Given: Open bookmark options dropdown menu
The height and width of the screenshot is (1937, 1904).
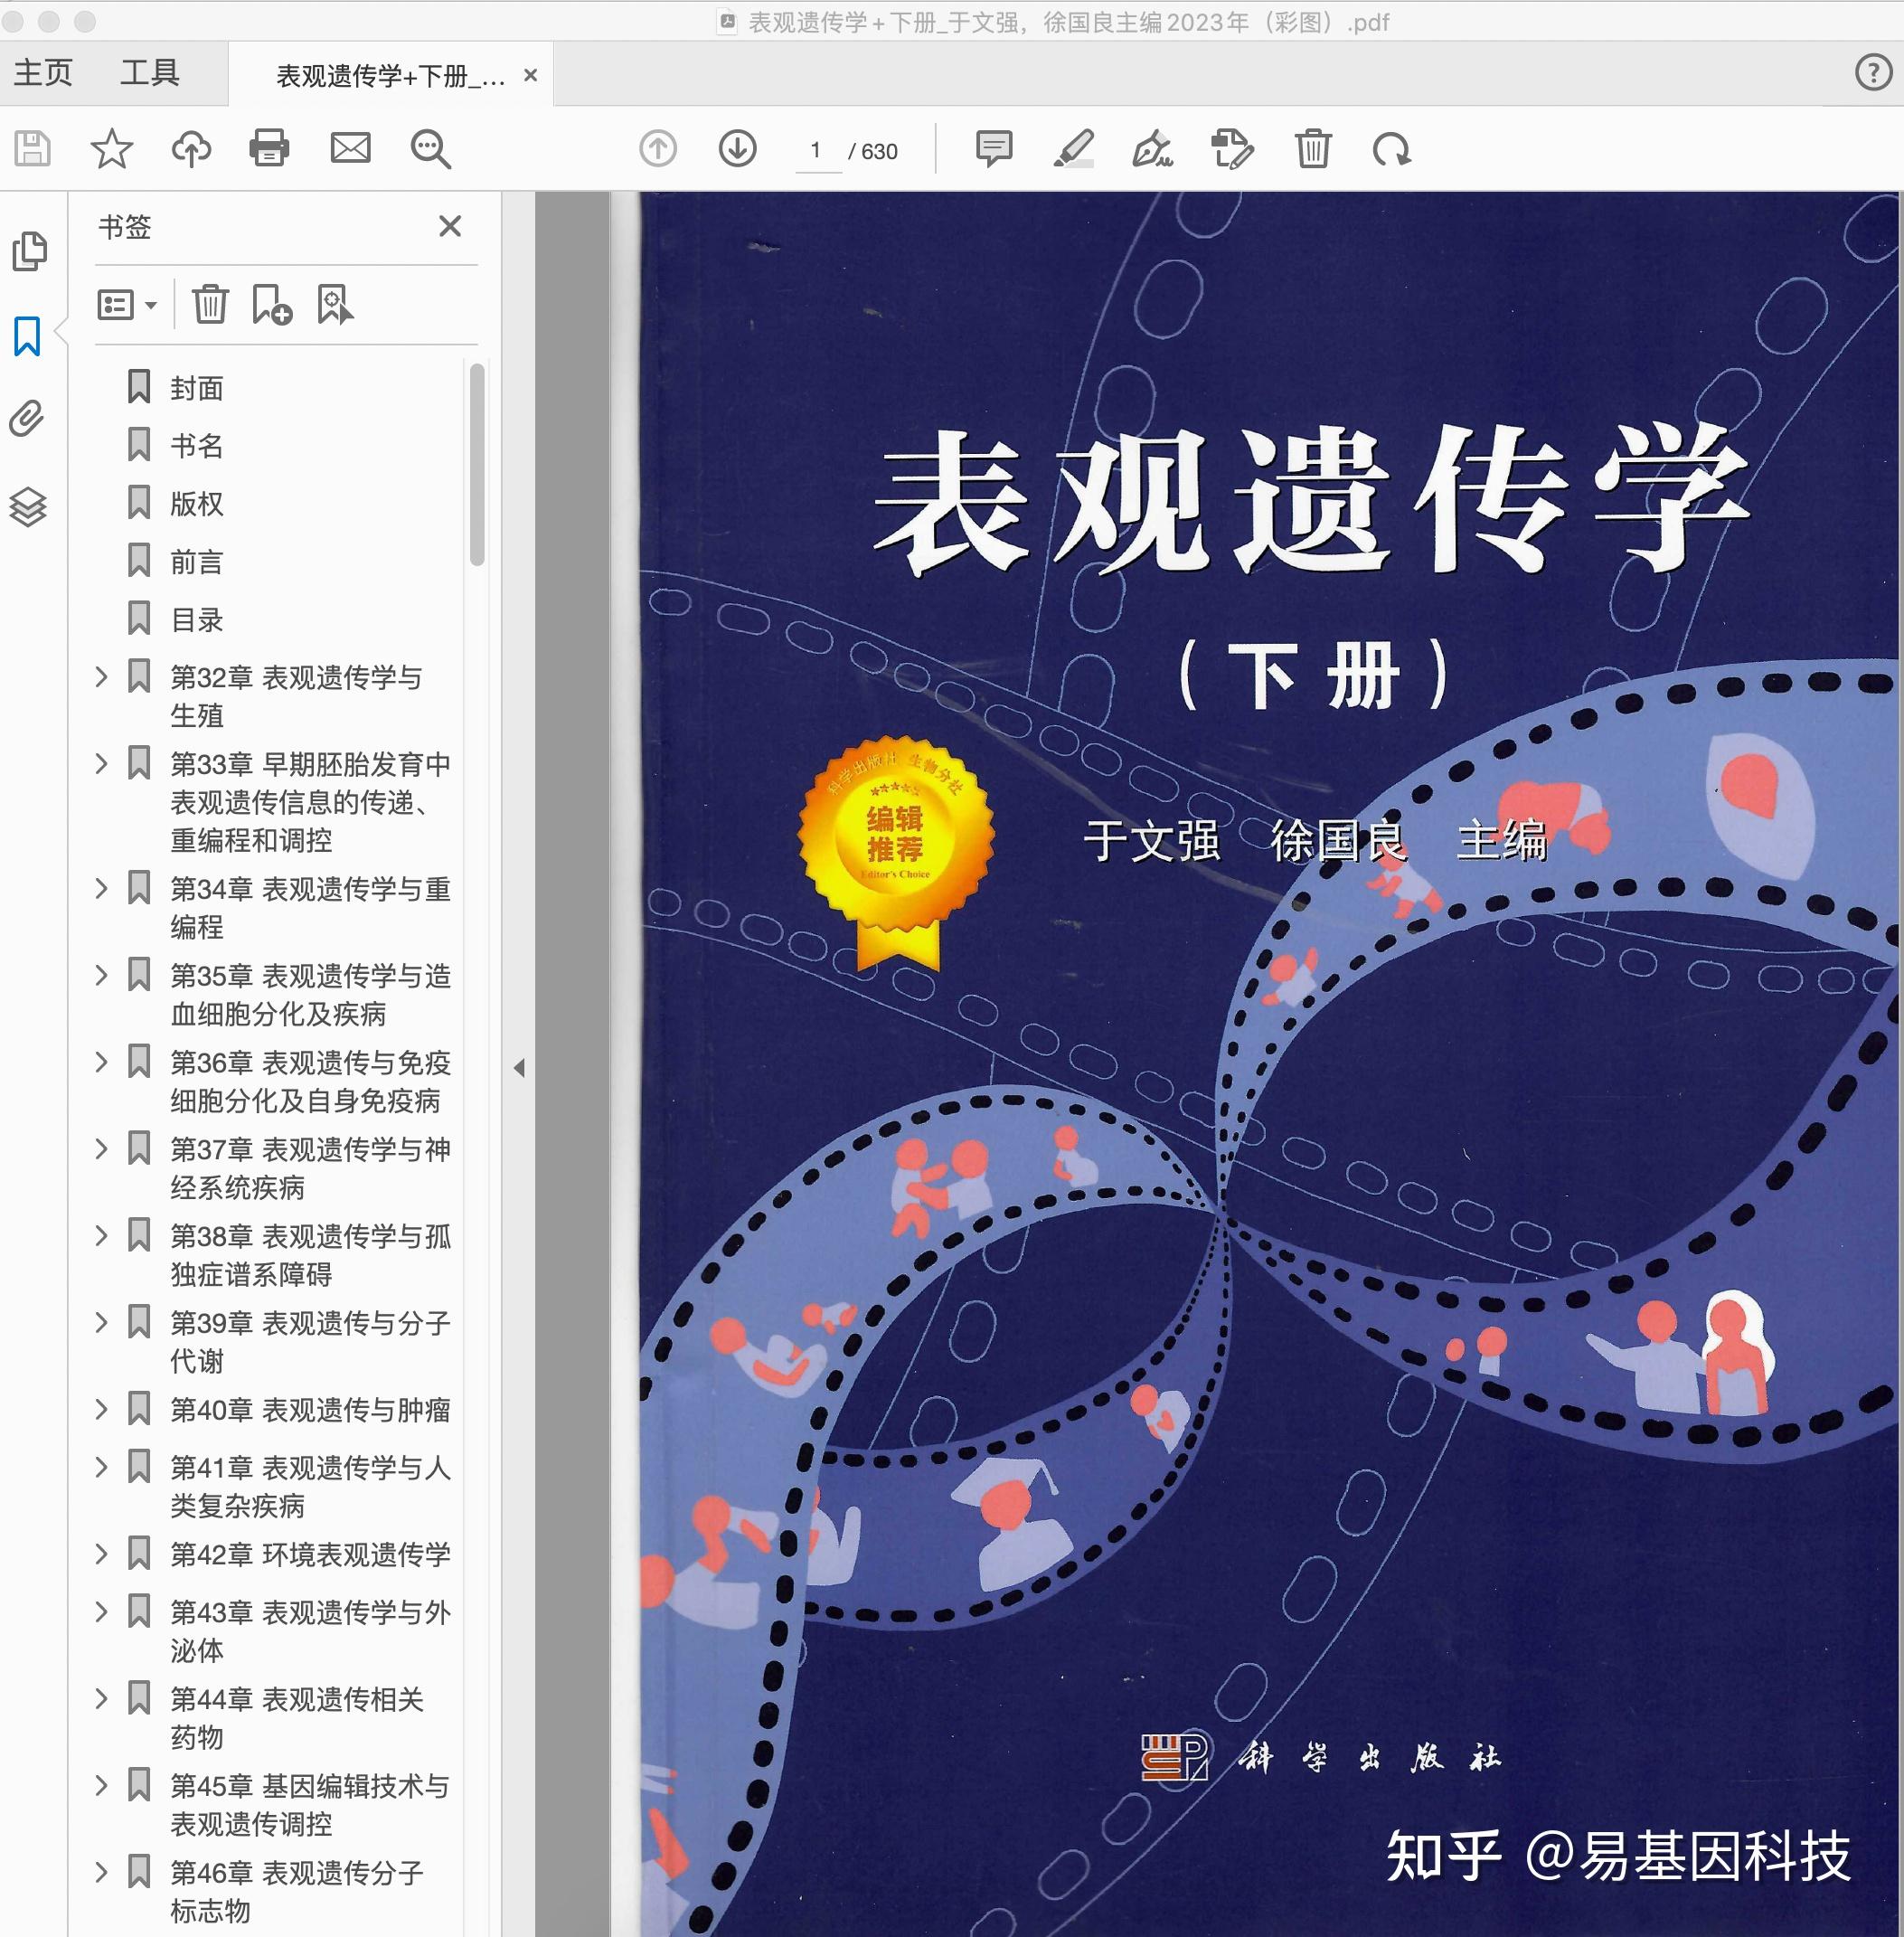Looking at the screenshot, I should [127, 304].
